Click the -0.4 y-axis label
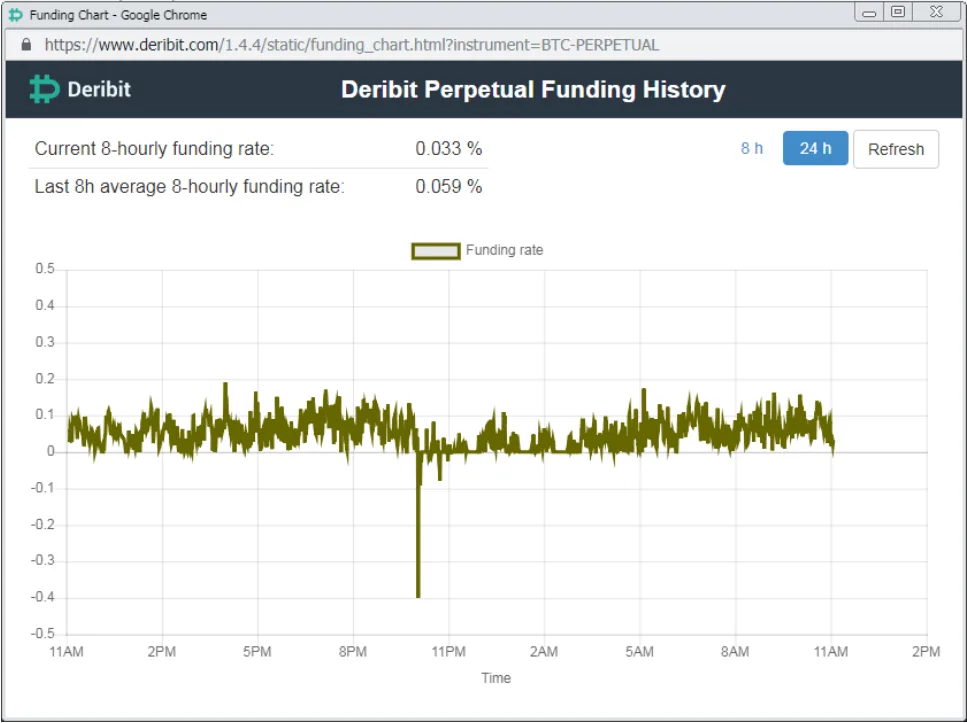The width and height of the screenshot is (967, 723). click(43, 597)
